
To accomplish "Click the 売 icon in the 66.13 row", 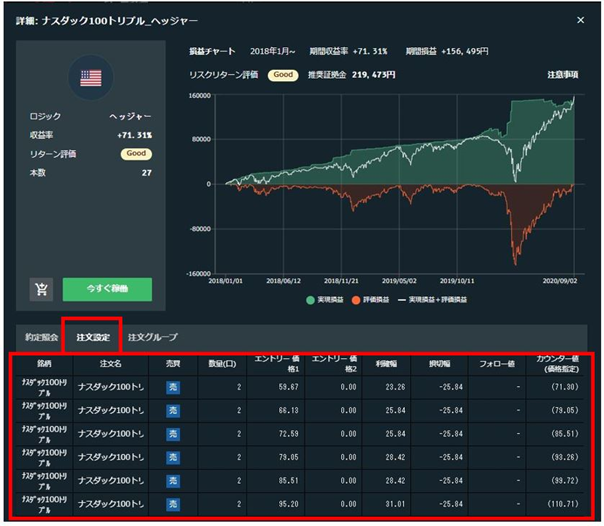I will coord(173,410).
